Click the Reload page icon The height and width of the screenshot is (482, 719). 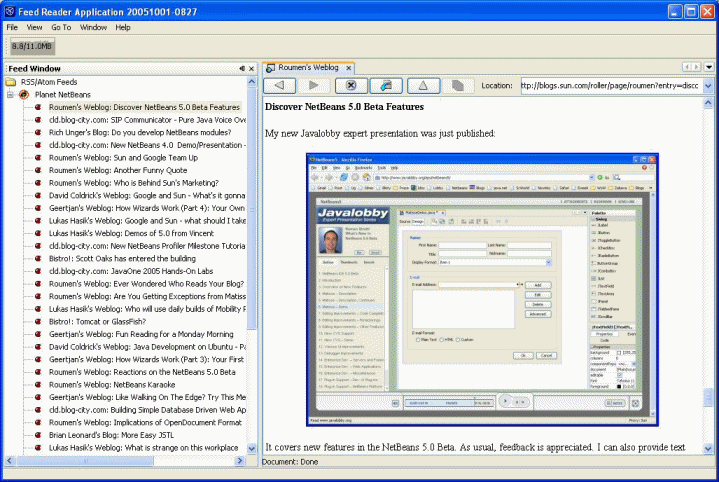pyautogui.click(x=387, y=86)
